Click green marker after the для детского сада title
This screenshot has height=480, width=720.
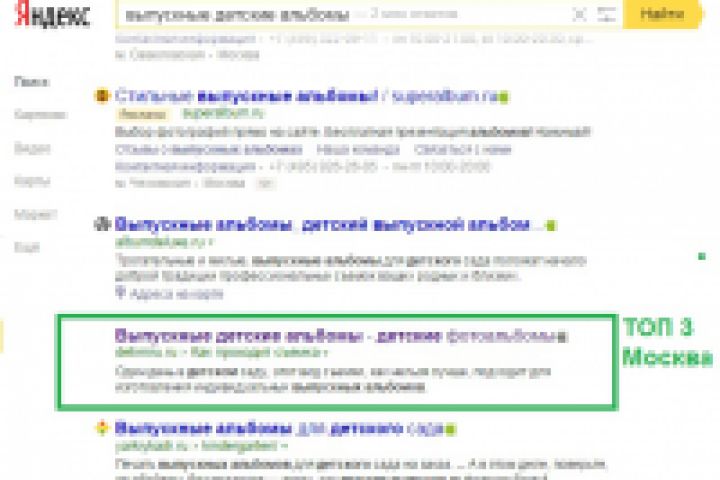pyautogui.click(x=450, y=430)
